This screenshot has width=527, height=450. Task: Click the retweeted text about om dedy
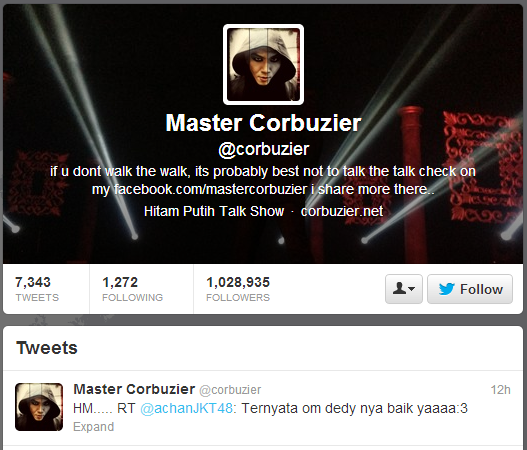pos(355,408)
